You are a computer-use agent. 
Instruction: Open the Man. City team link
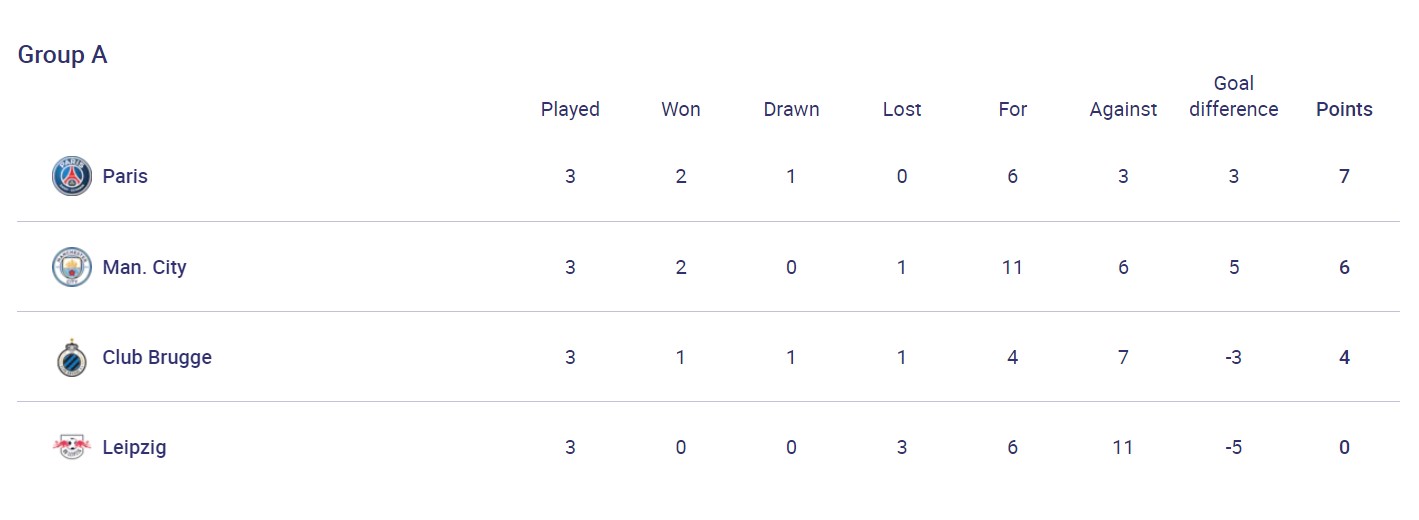[x=144, y=267]
